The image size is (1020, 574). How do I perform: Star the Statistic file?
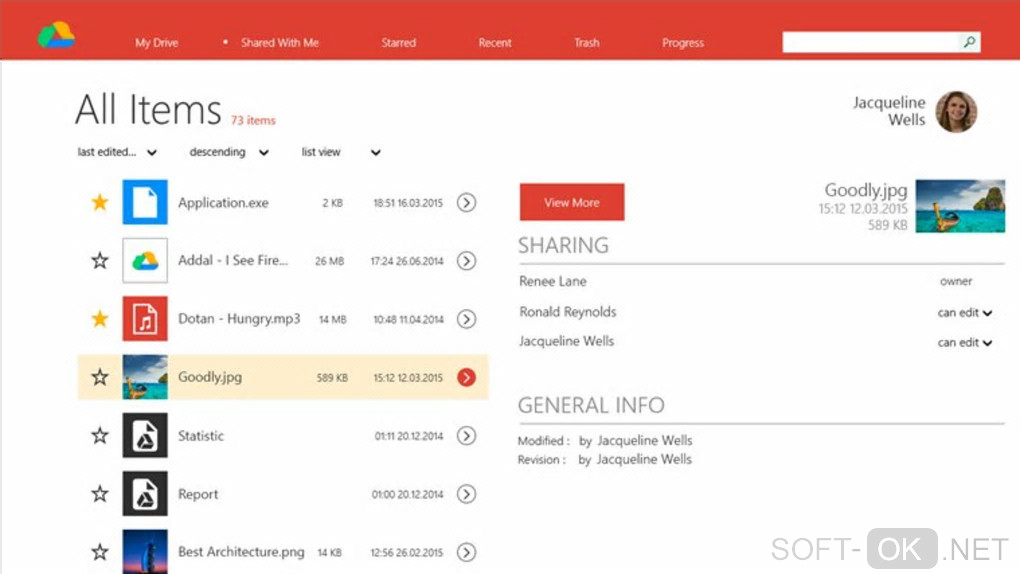coord(100,435)
